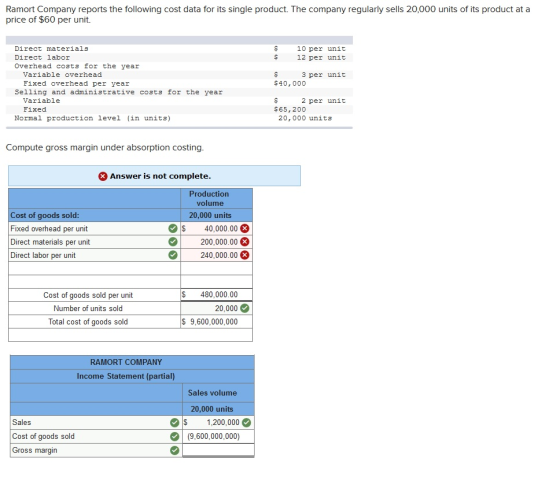Image resolution: width=560 pixels, height=495 pixels.
Task: Click green check next to Sales row label
Action: coord(175,422)
